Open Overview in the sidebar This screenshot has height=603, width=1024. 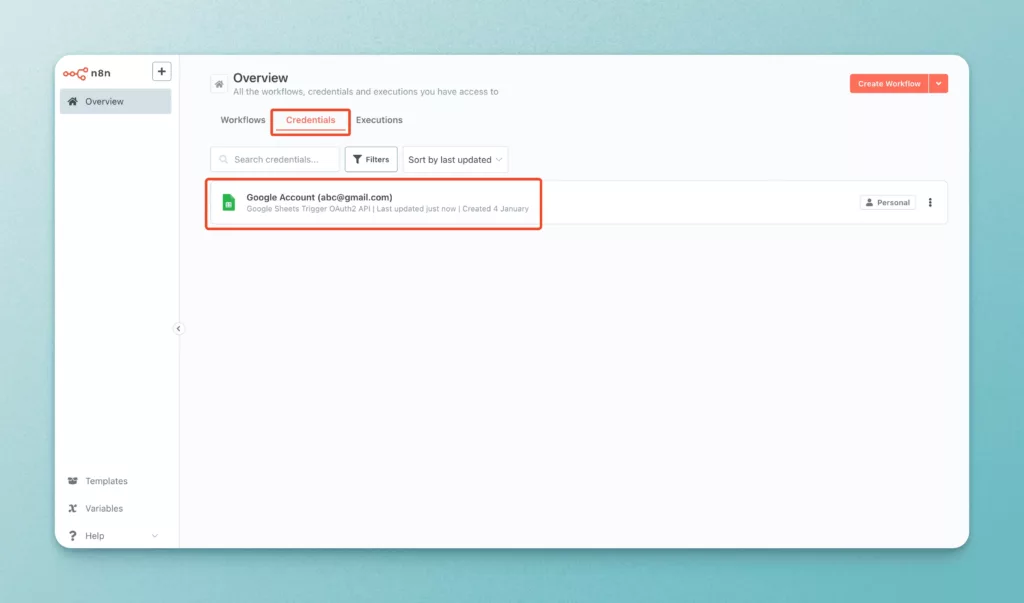click(x=116, y=101)
